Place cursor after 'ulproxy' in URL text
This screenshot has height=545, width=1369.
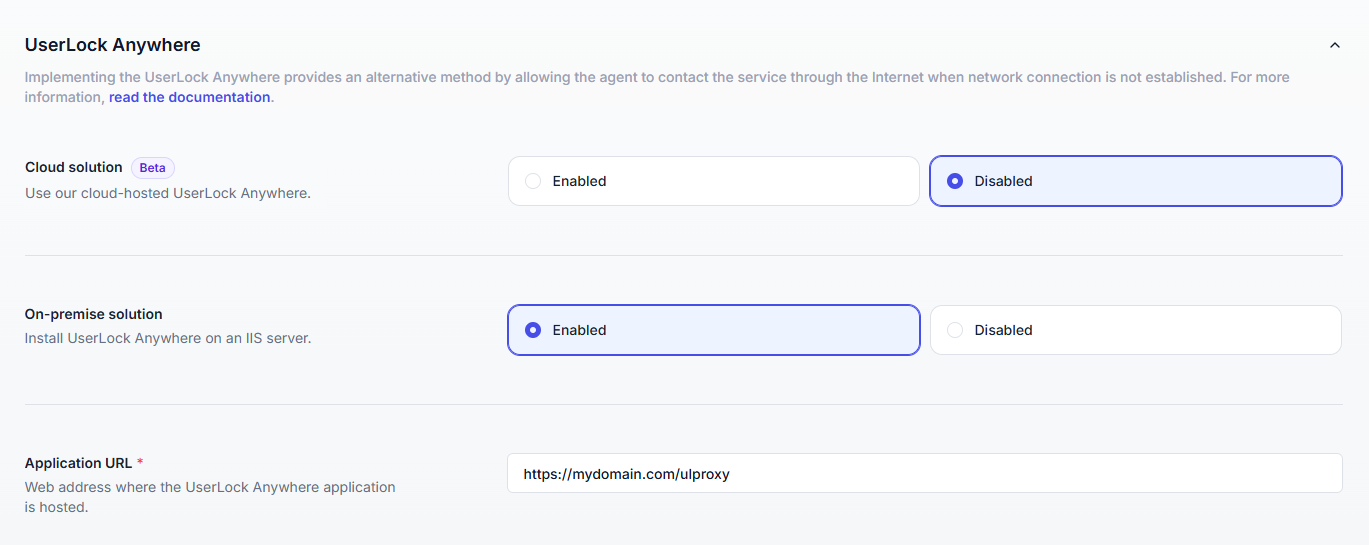[x=731, y=474]
